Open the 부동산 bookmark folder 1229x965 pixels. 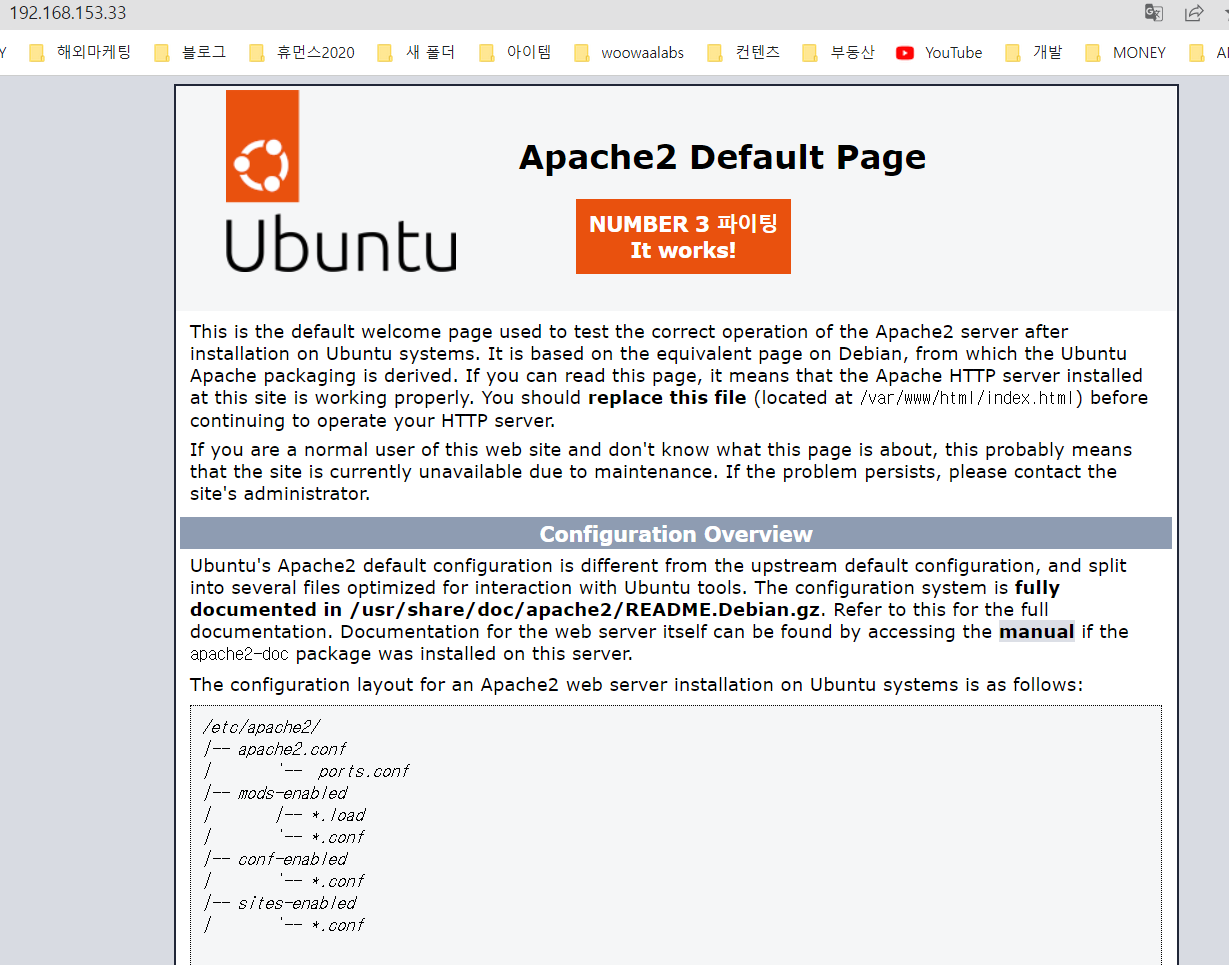pyautogui.click(x=840, y=53)
